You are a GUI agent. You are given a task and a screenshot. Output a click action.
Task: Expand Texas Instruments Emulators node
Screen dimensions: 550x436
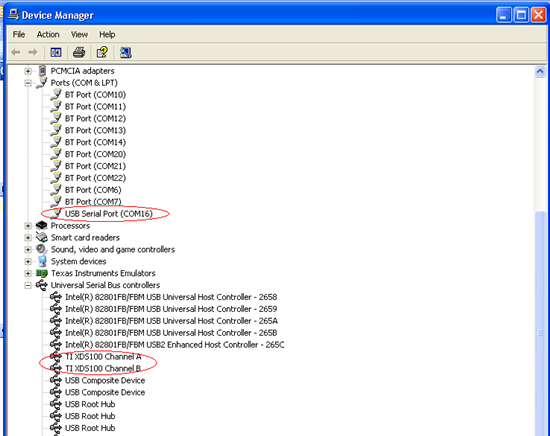pyautogui.click(x=28, y=274)
